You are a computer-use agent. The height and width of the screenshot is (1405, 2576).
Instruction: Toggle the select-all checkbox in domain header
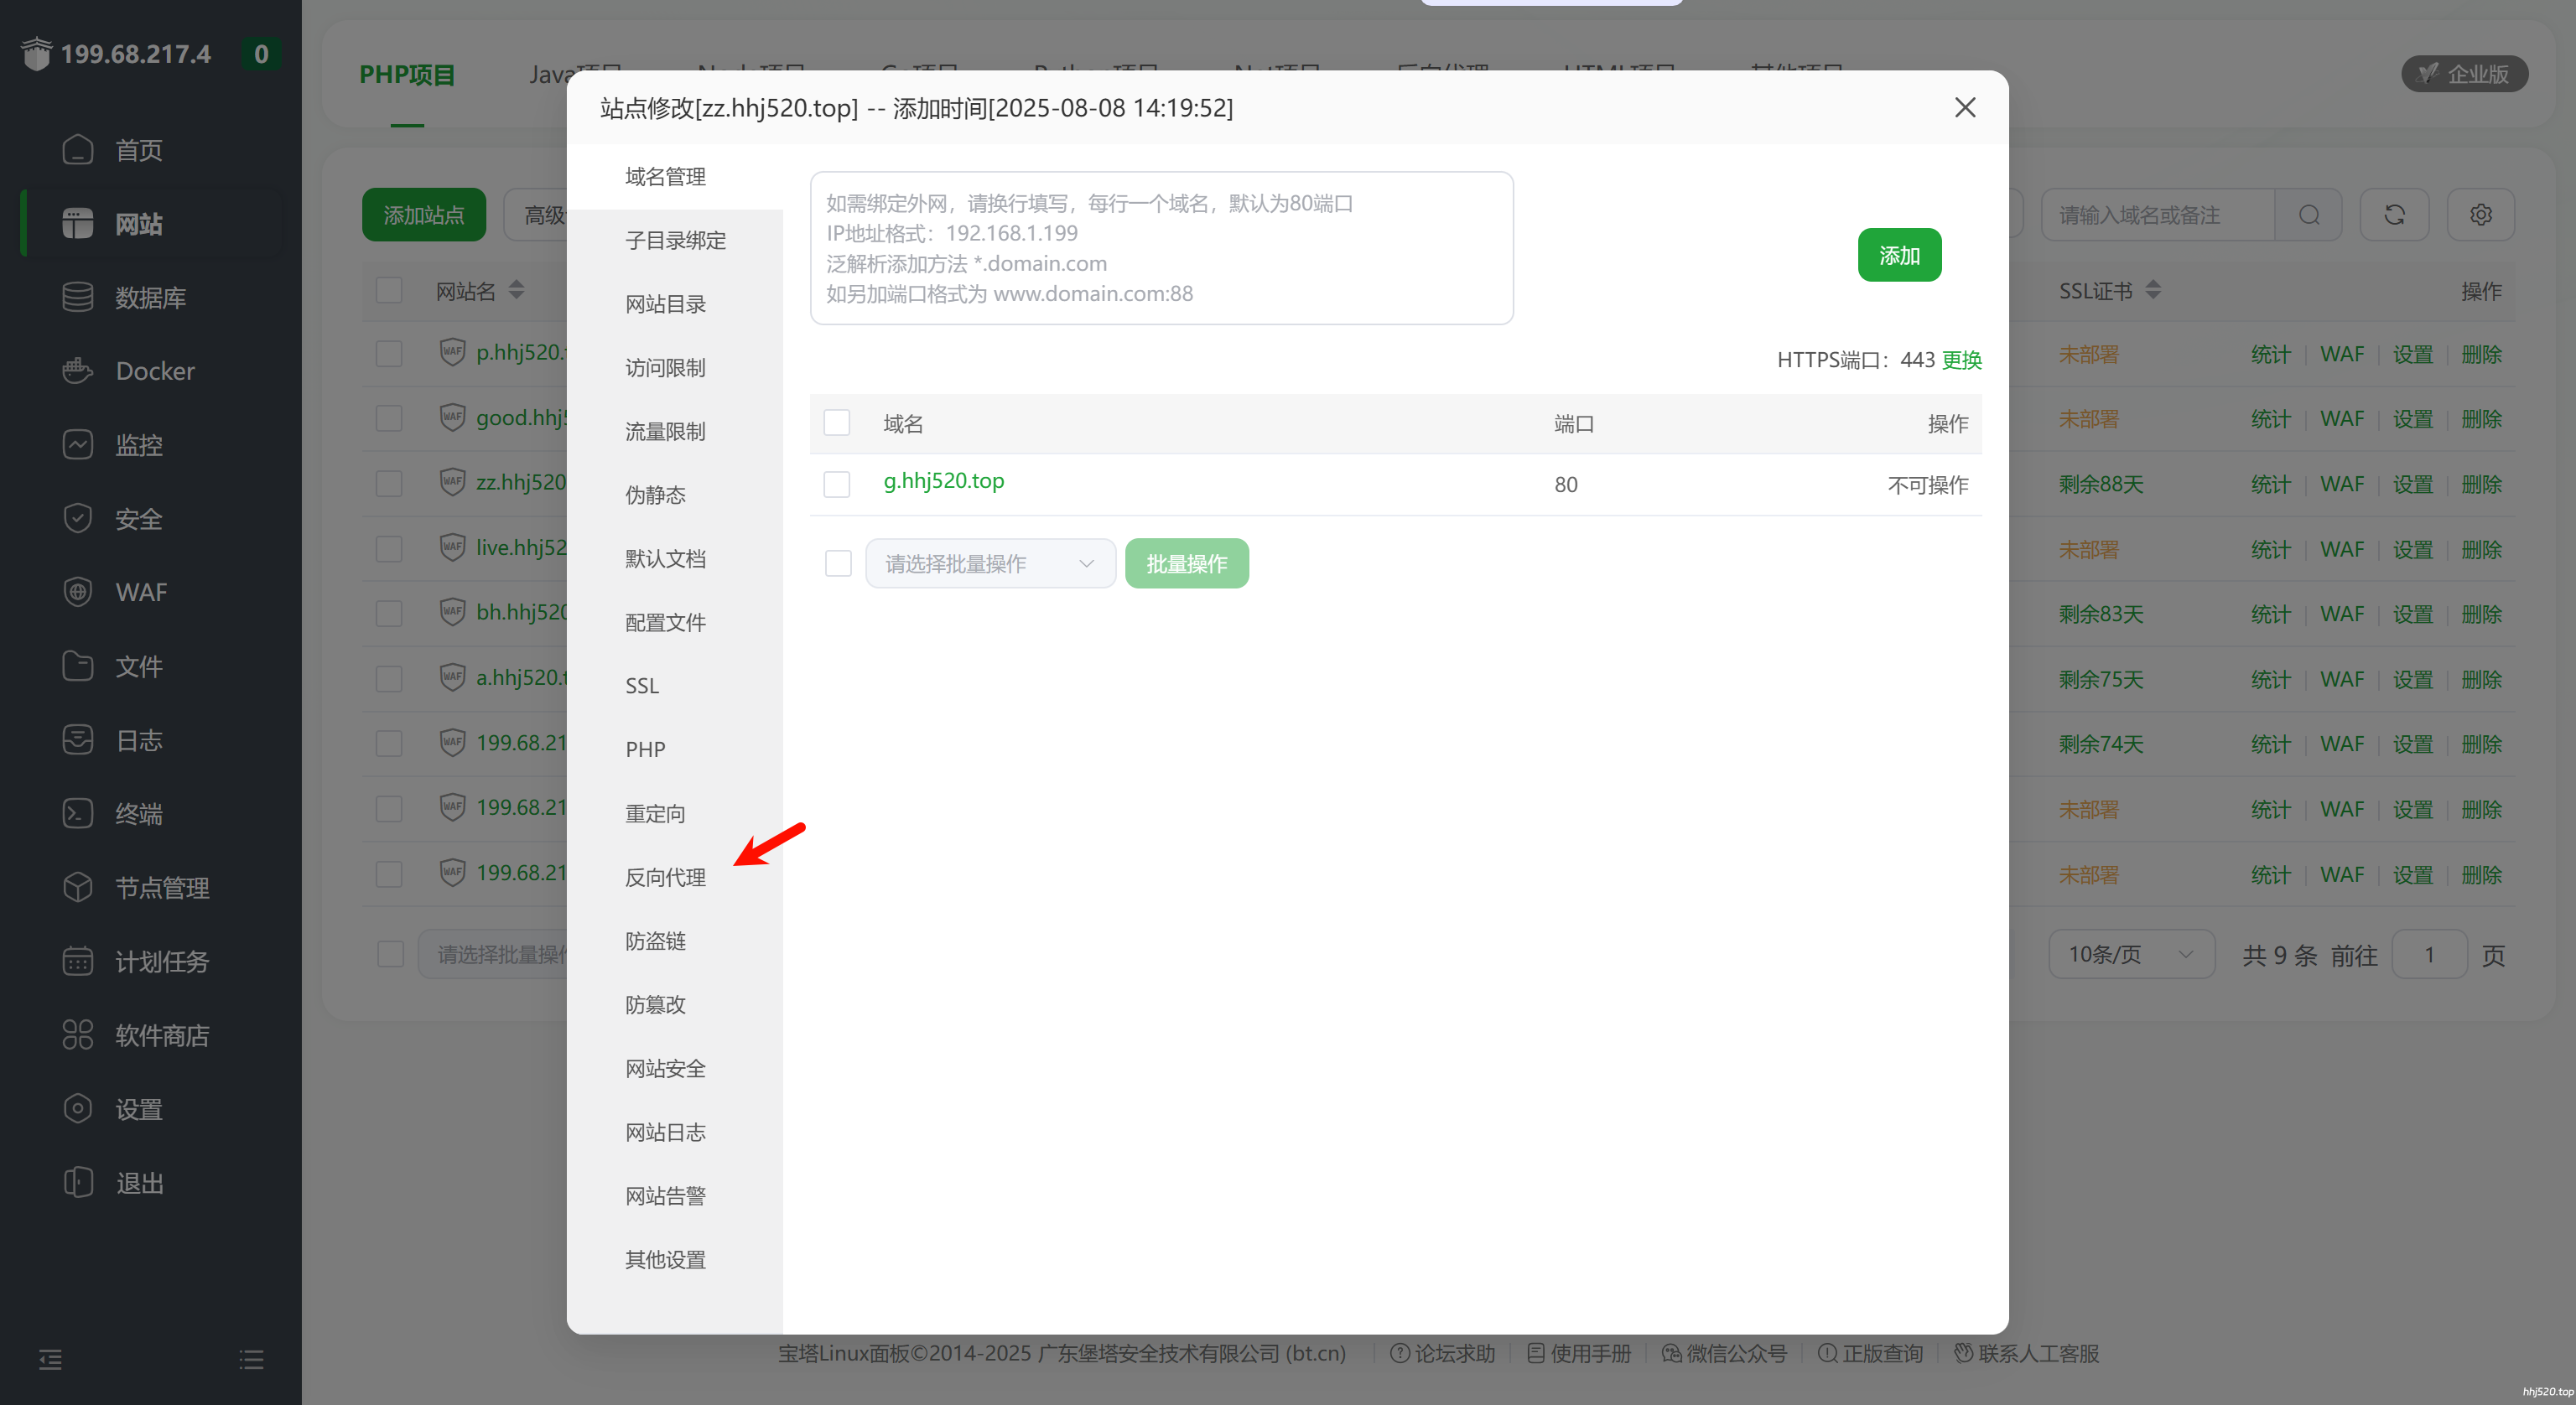tap(837, 423)
